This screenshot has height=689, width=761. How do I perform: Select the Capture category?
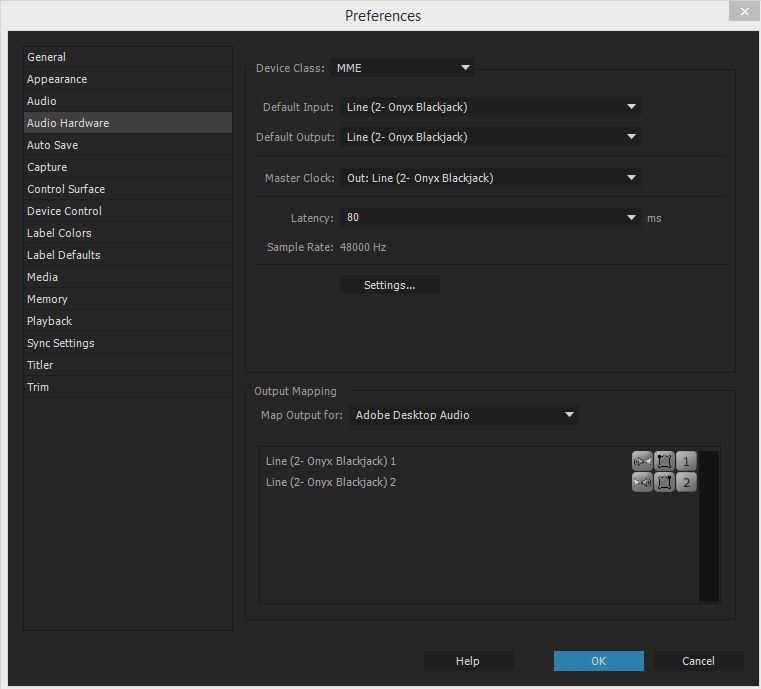128,167
